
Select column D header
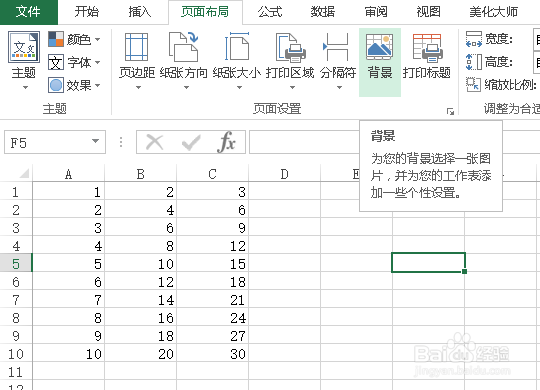pos(284,174)
